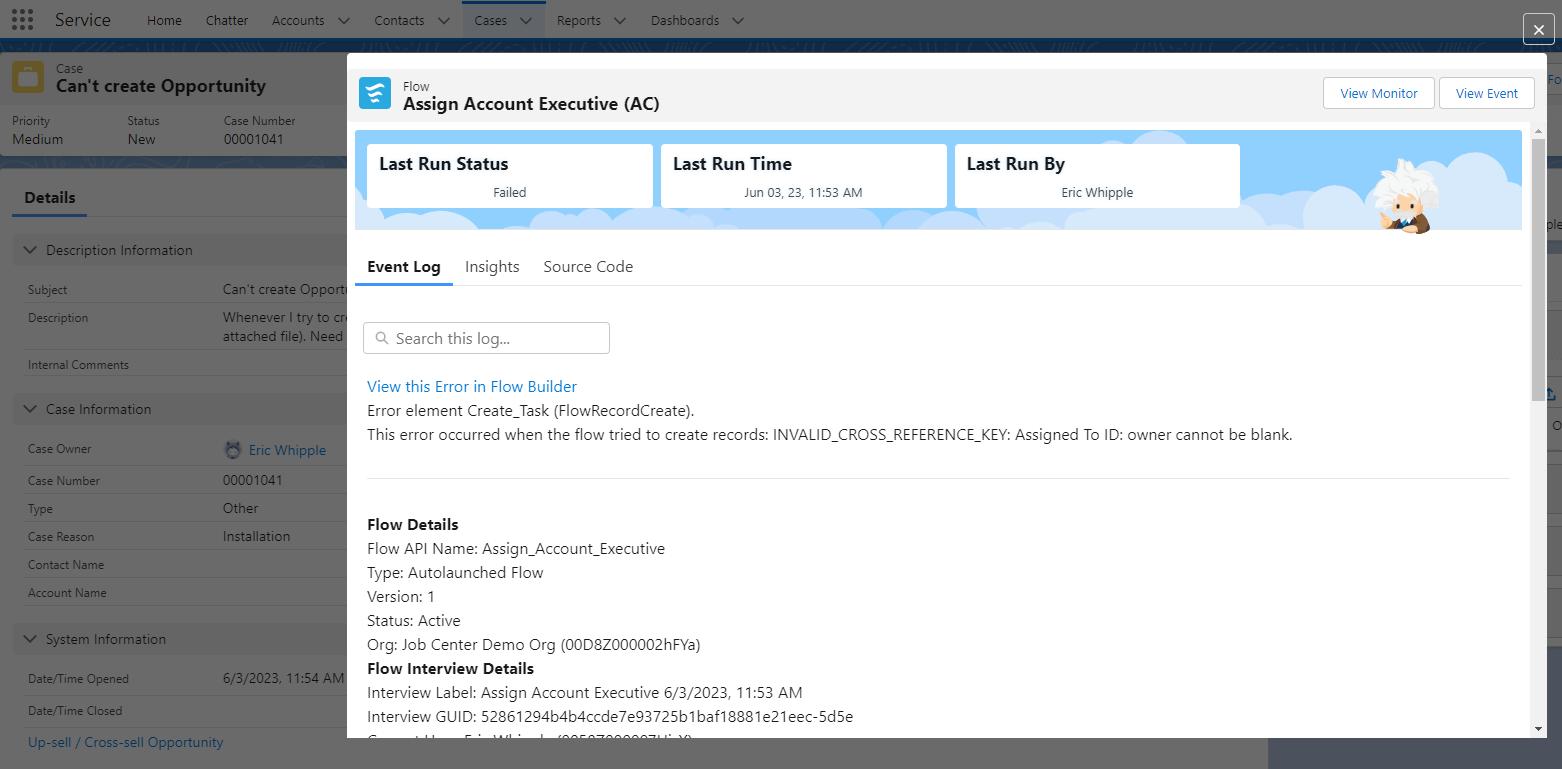Screen dimensions: 1562x769
Task: Open the Up-sell / Cross-sell Opportunity link
Action: click(x=126, y=743)
